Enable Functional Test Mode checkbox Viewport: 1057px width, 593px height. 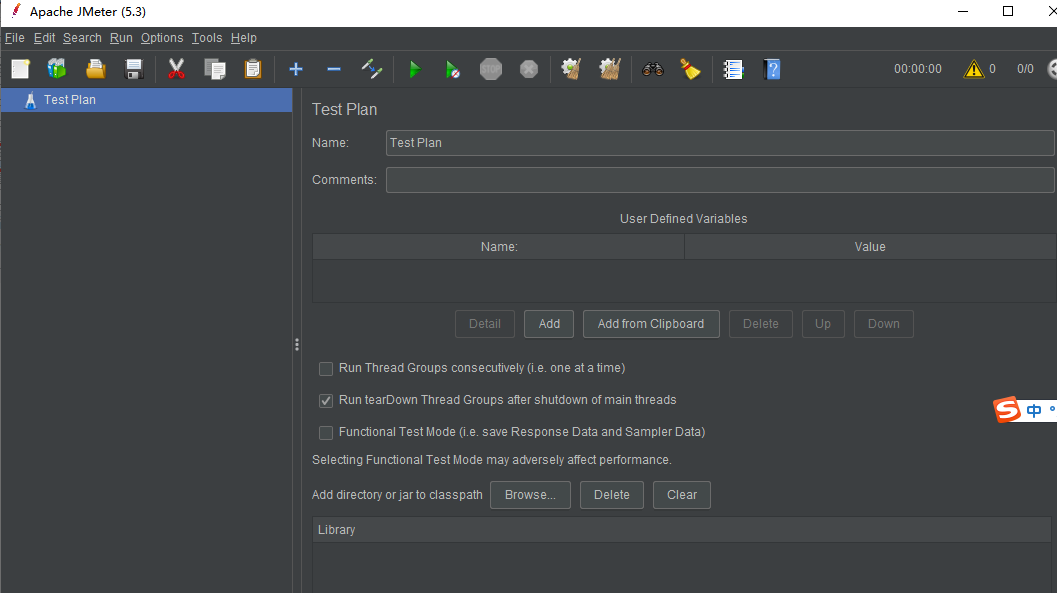click(326, 433)
